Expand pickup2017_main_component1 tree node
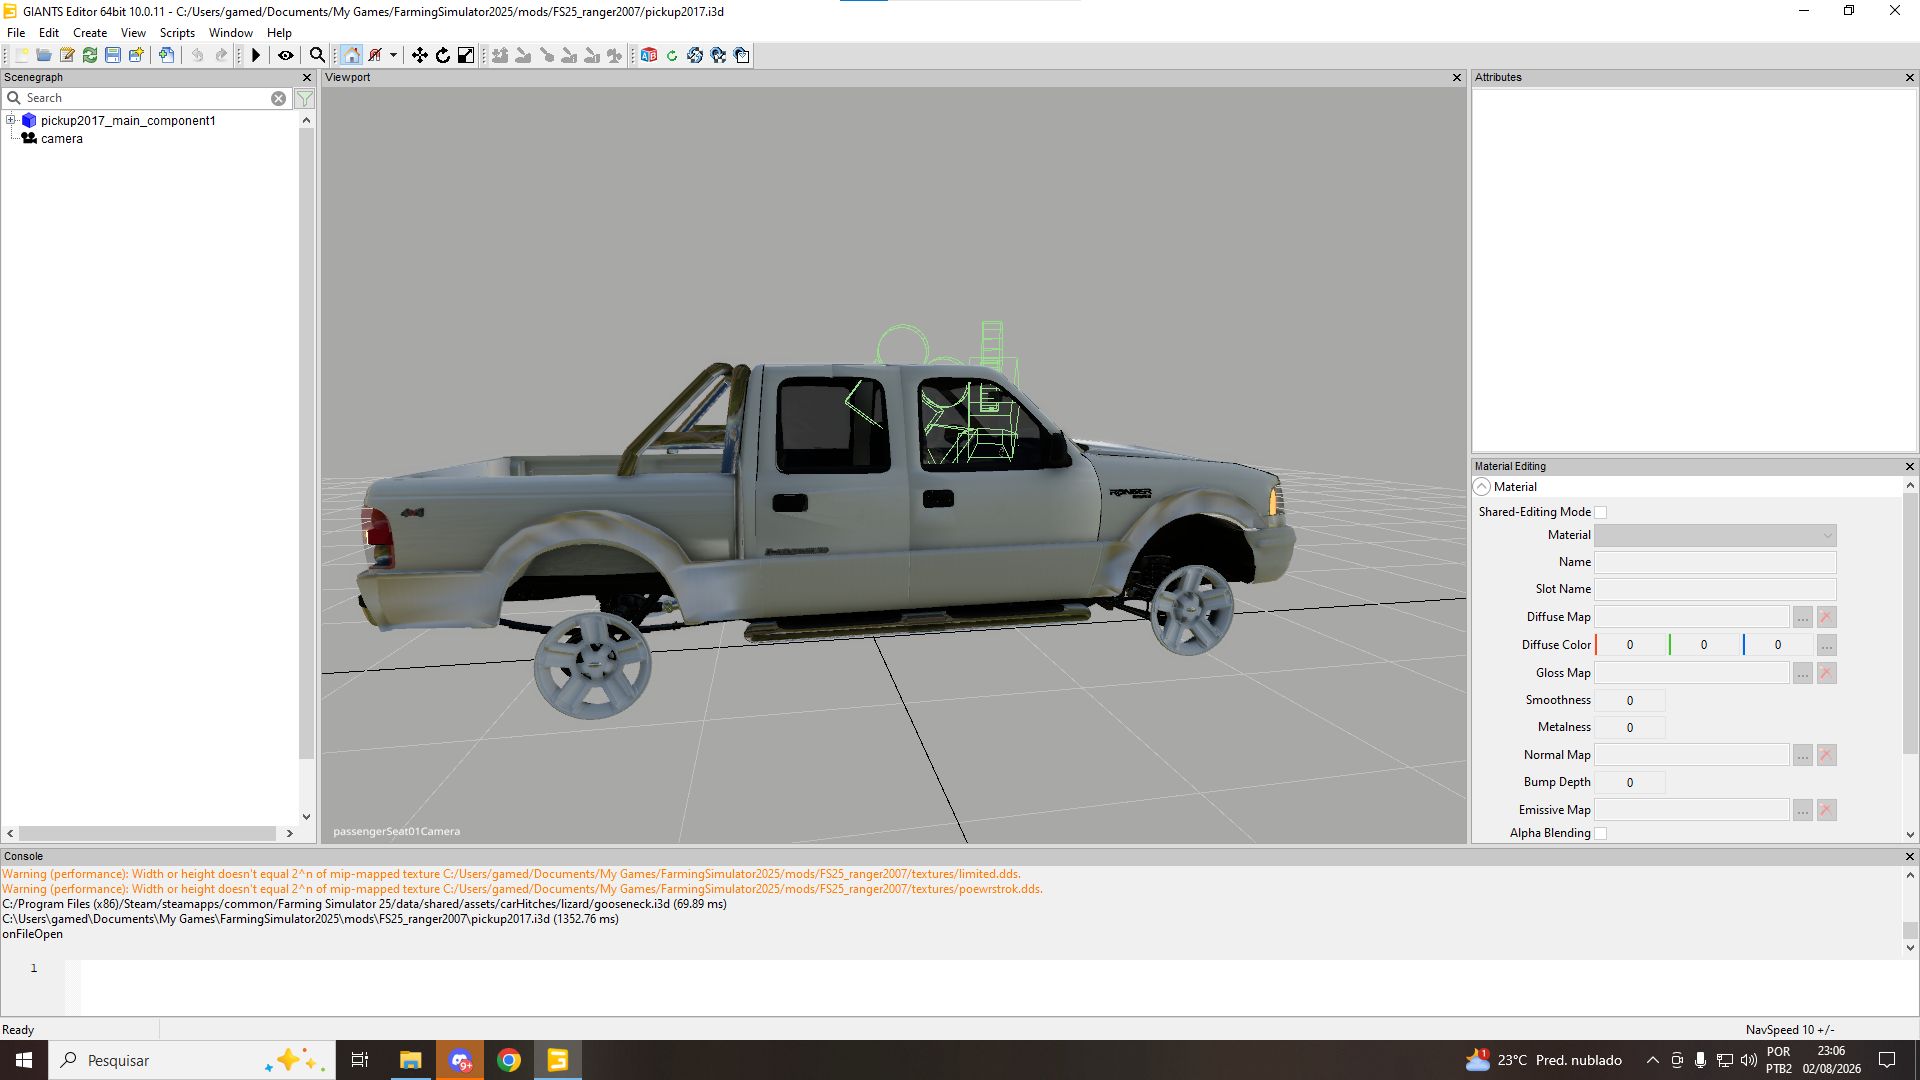This screenshot has width=1920, height=1080. click(11, 120)
